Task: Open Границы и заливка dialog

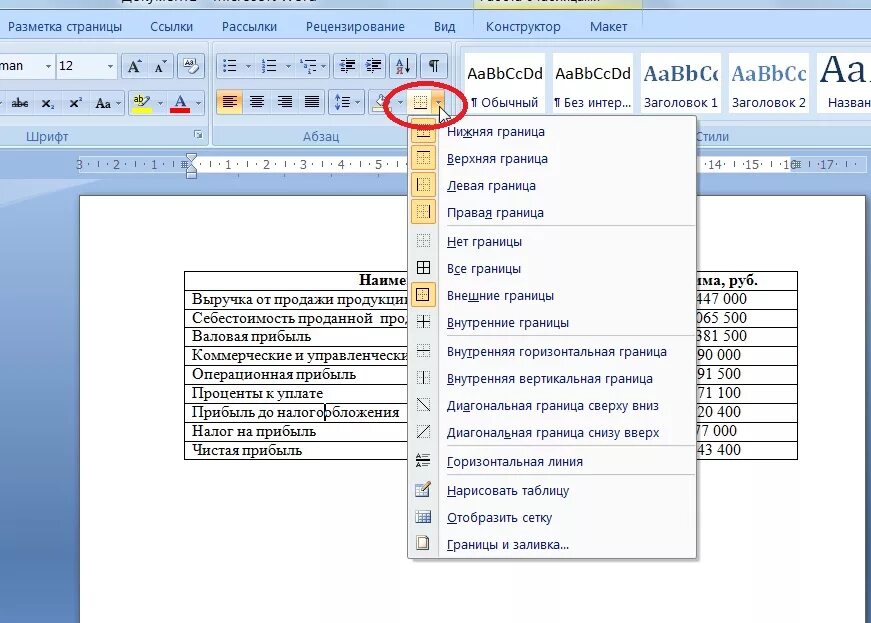Action: (552, 545)
